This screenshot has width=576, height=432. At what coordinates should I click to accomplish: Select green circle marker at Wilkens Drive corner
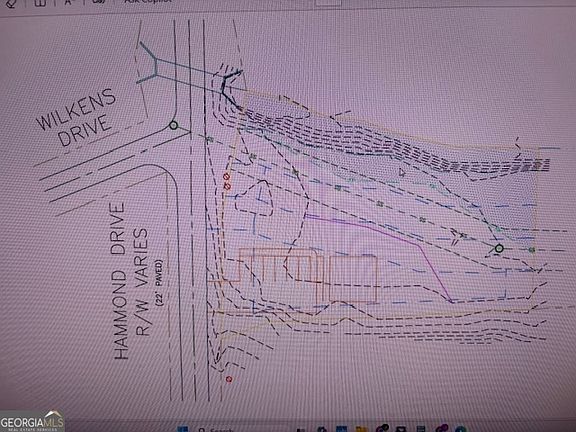tap(173, 126)
